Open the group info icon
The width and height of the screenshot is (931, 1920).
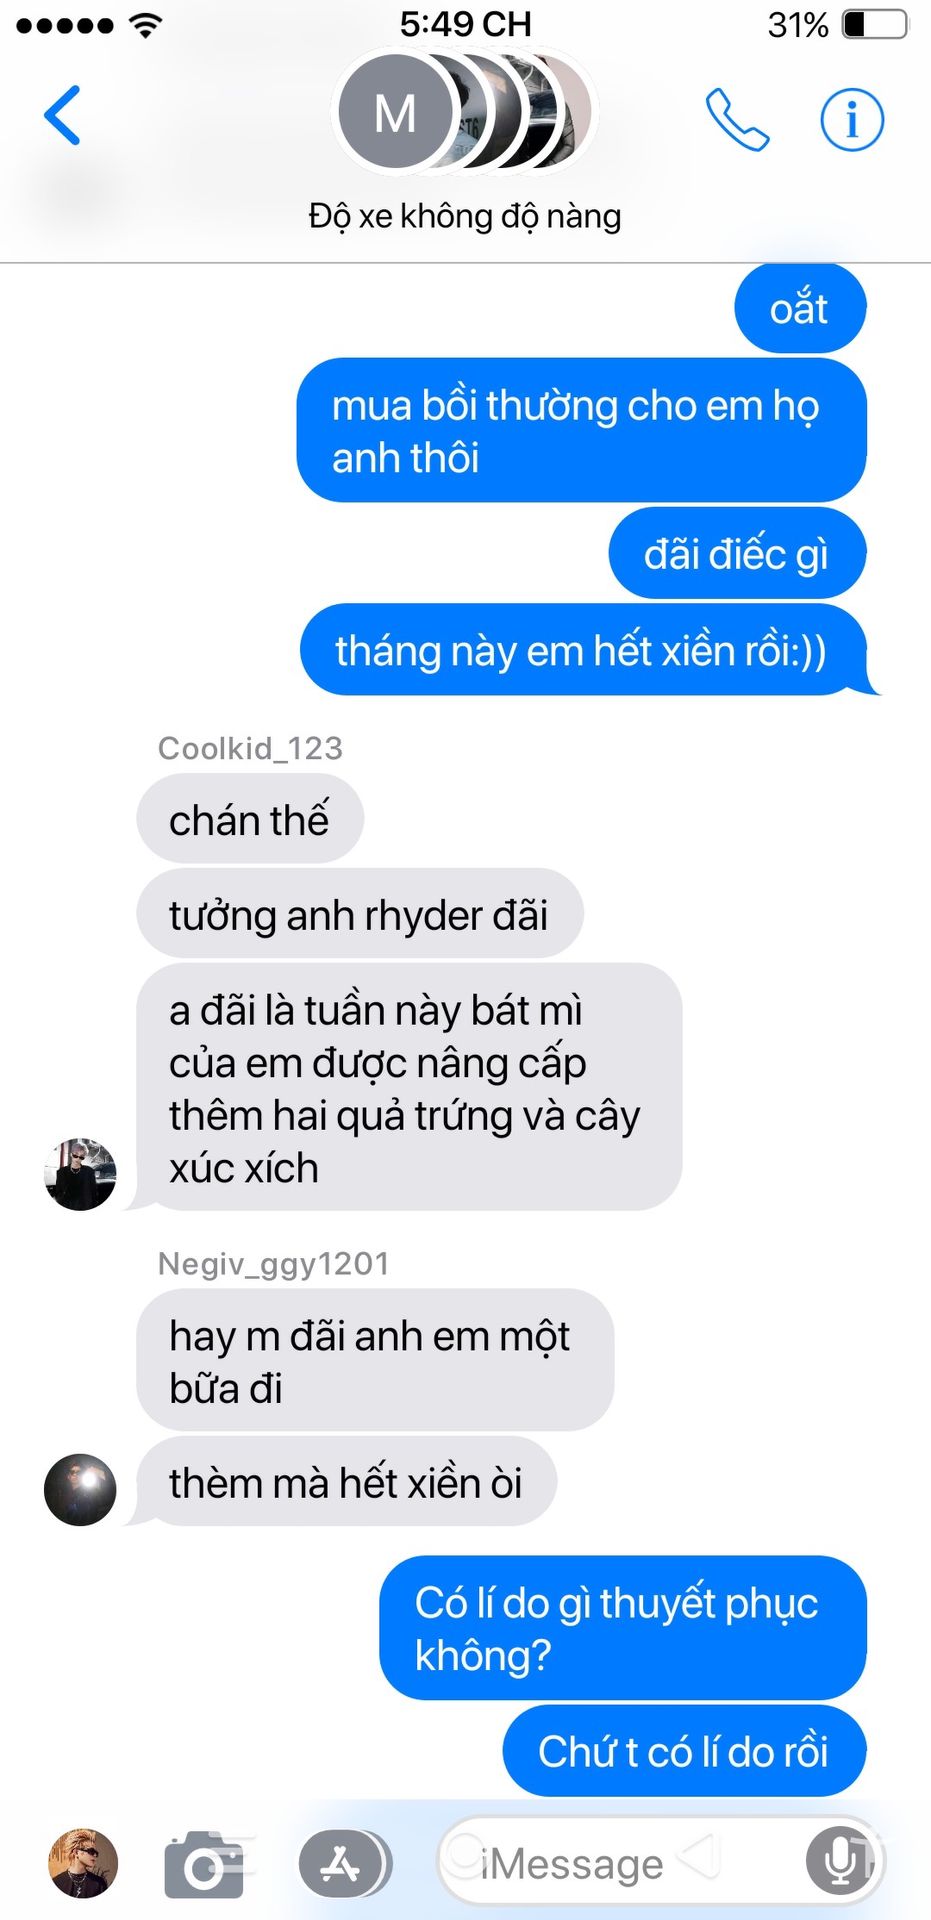pyautogui.click(x=852, y=120)
